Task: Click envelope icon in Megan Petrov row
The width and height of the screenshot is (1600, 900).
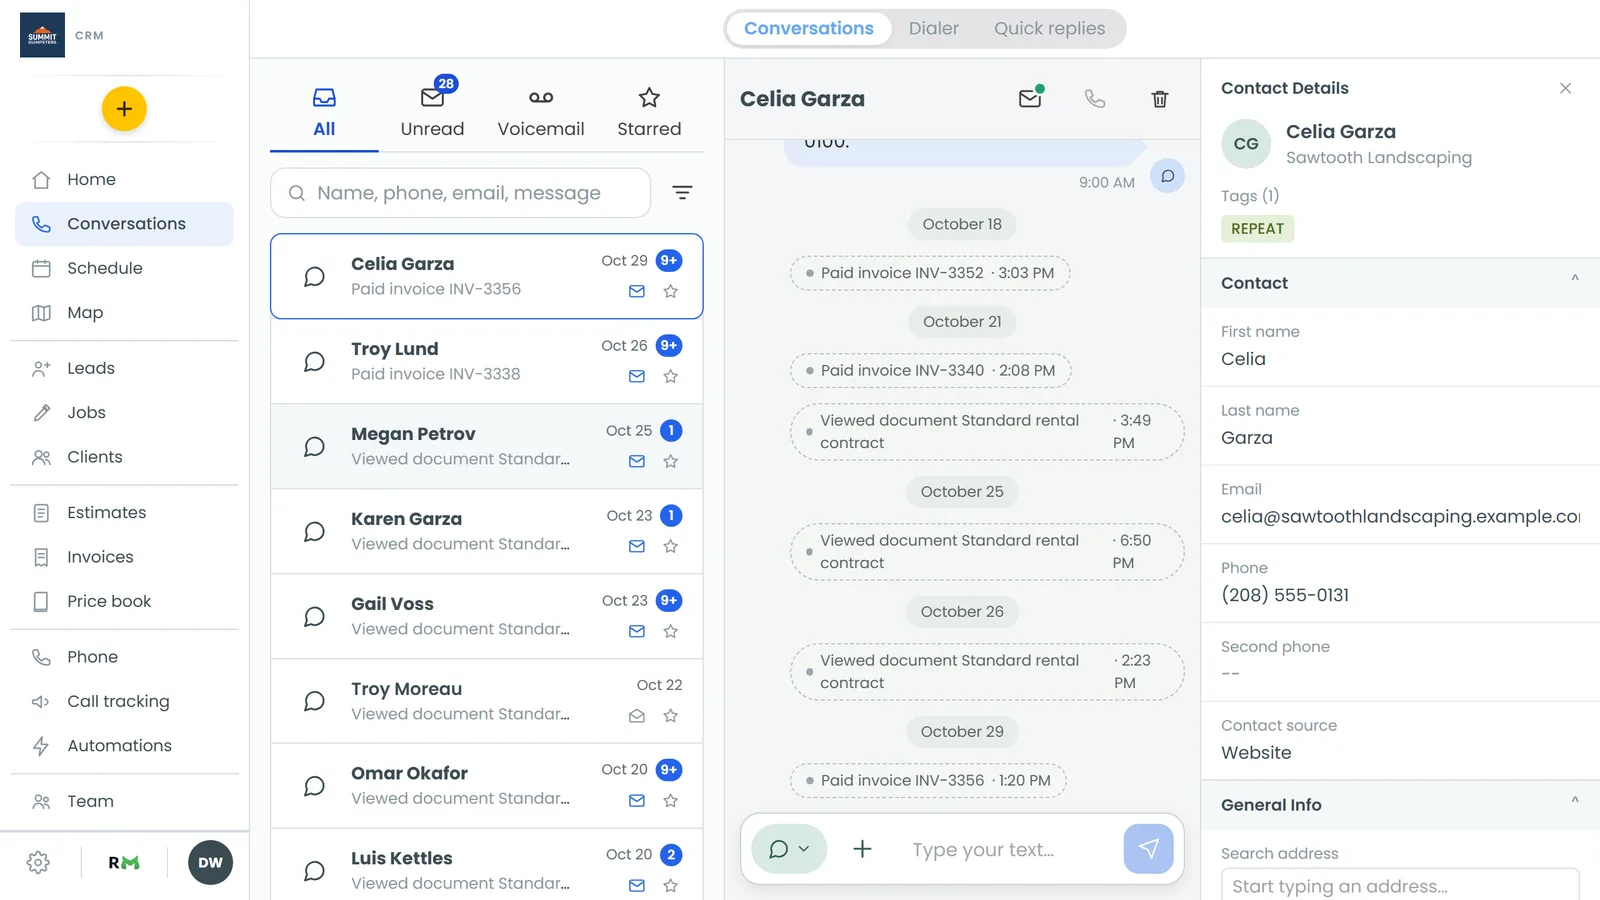Action: (x=637, y=461)
